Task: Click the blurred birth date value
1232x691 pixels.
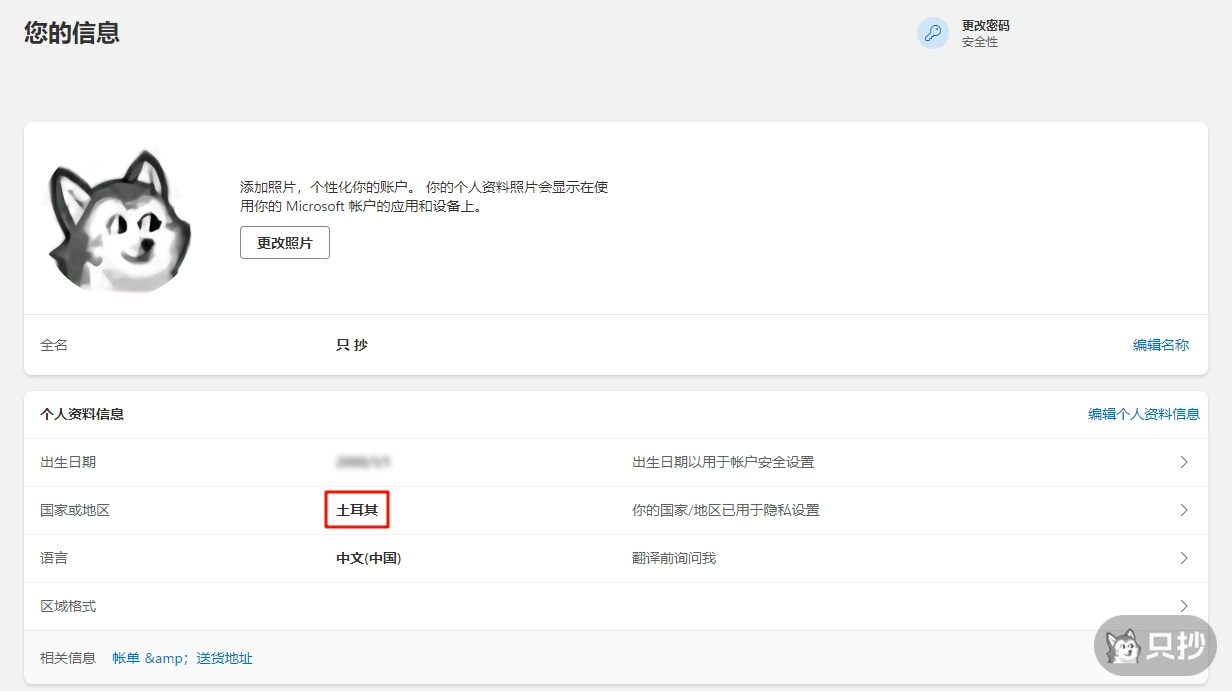Action: click(363, 462)
